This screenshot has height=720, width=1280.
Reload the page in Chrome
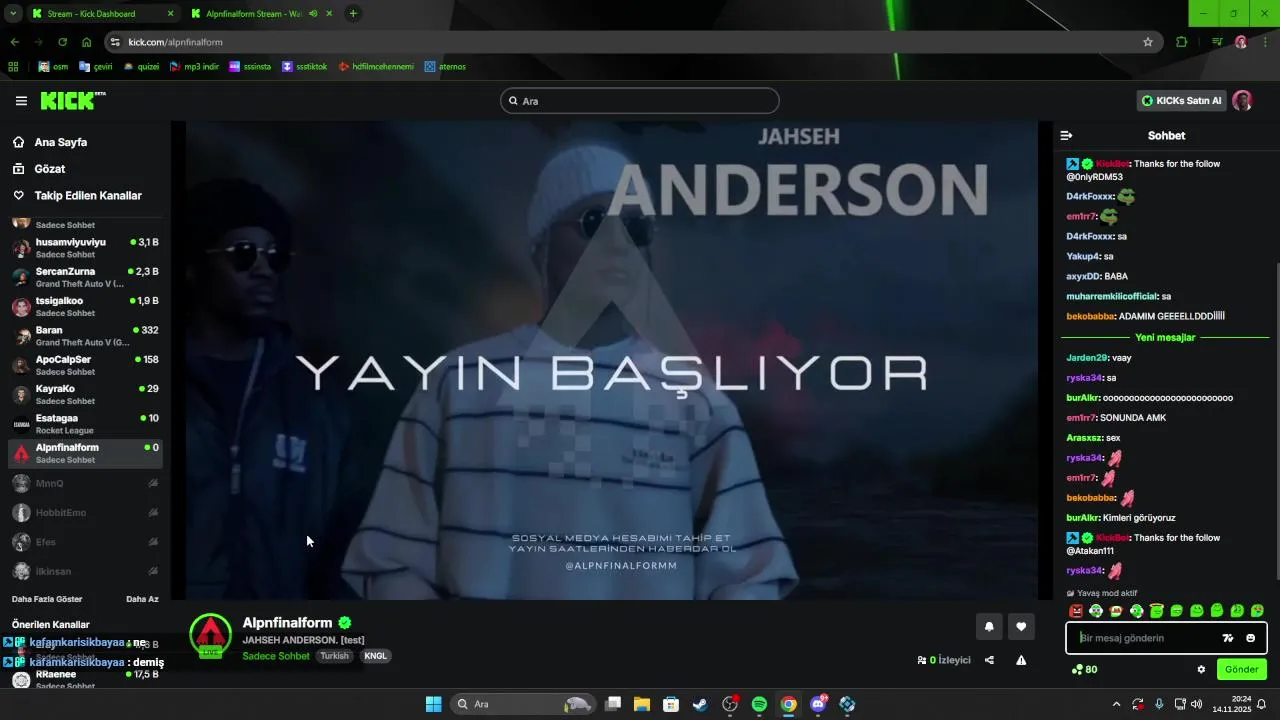(62, 42)
